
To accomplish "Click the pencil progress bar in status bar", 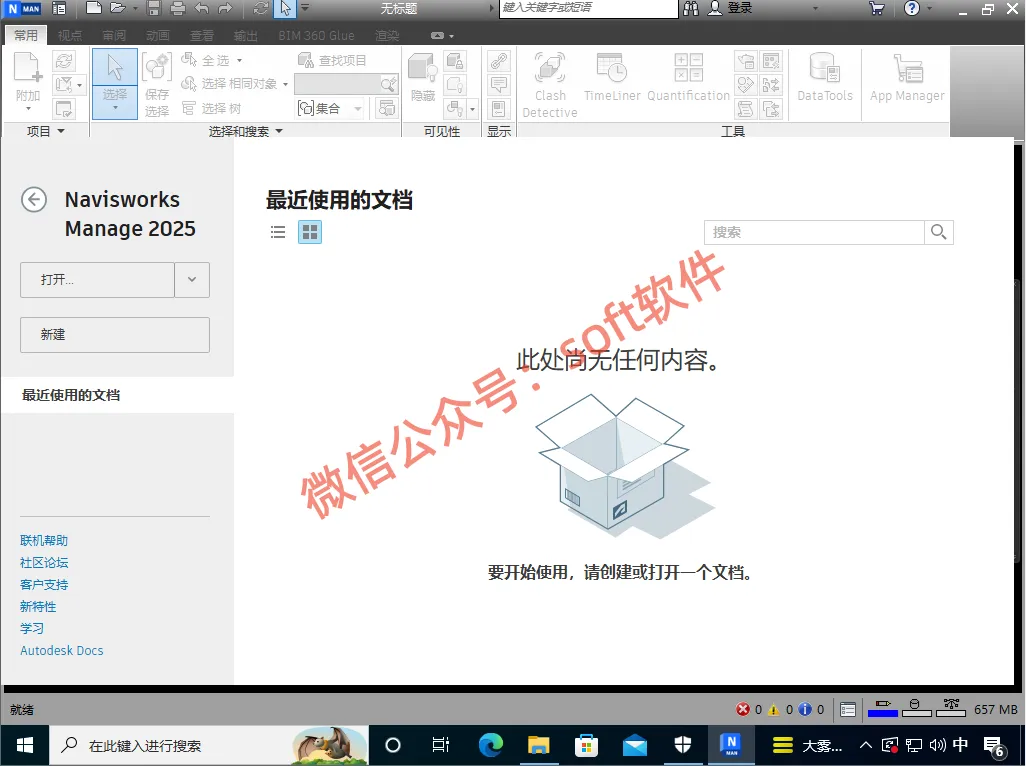I will [x=883, y=708].
